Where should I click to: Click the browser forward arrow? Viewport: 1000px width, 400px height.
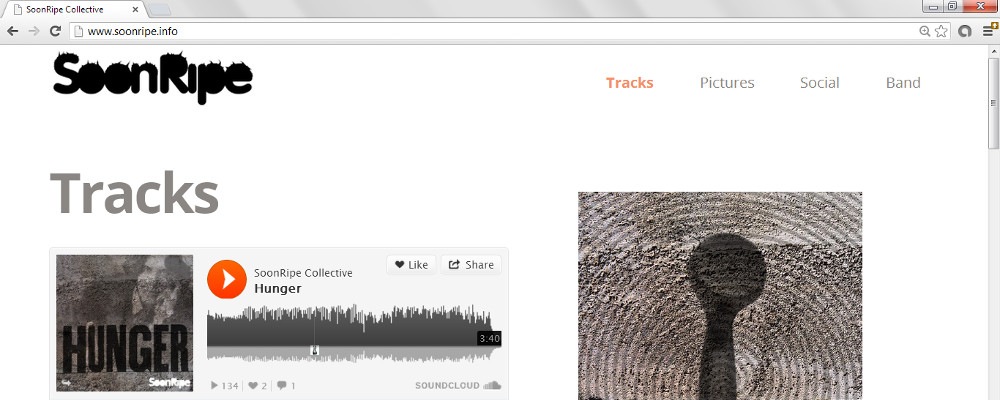(x=34, y=31)
